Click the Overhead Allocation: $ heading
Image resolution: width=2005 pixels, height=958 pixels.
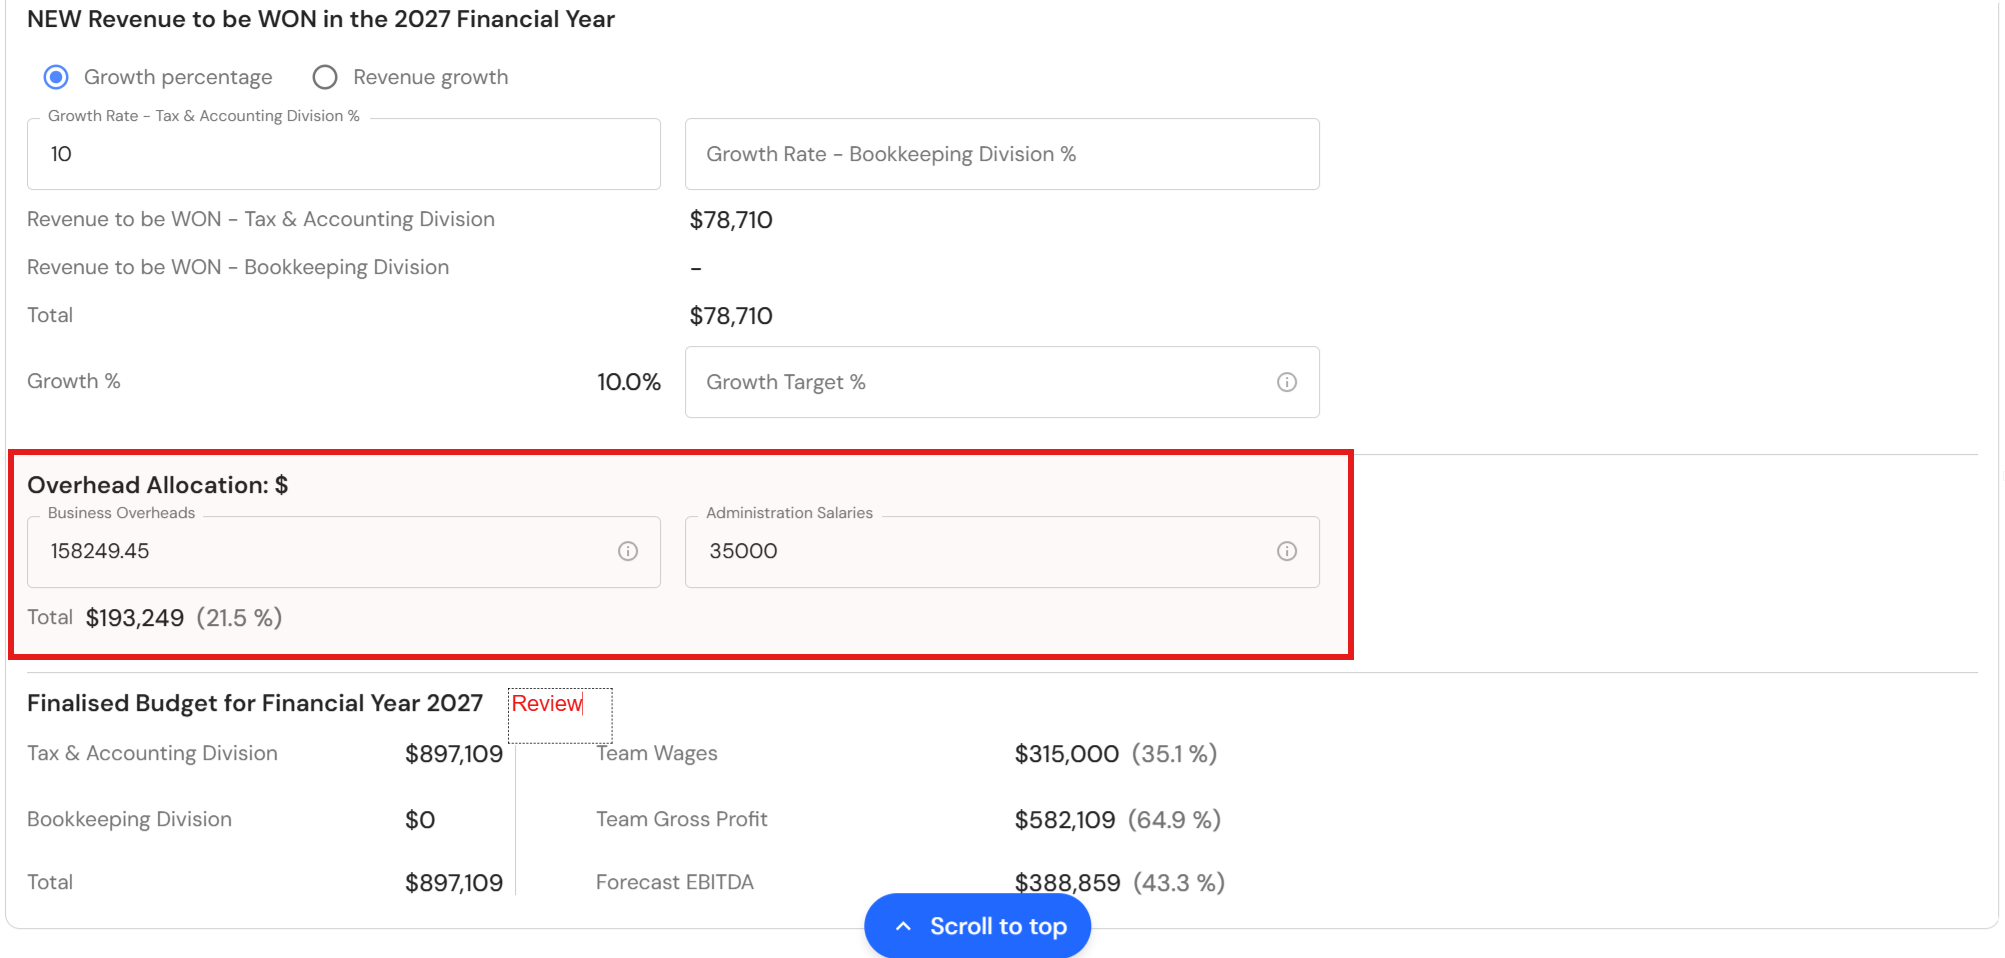tap(157, 485)
